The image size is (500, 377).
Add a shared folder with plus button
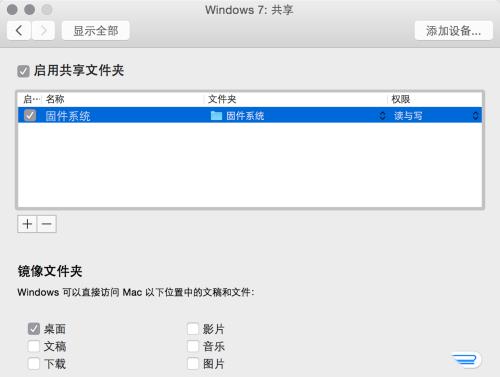(x=27, y=224)
